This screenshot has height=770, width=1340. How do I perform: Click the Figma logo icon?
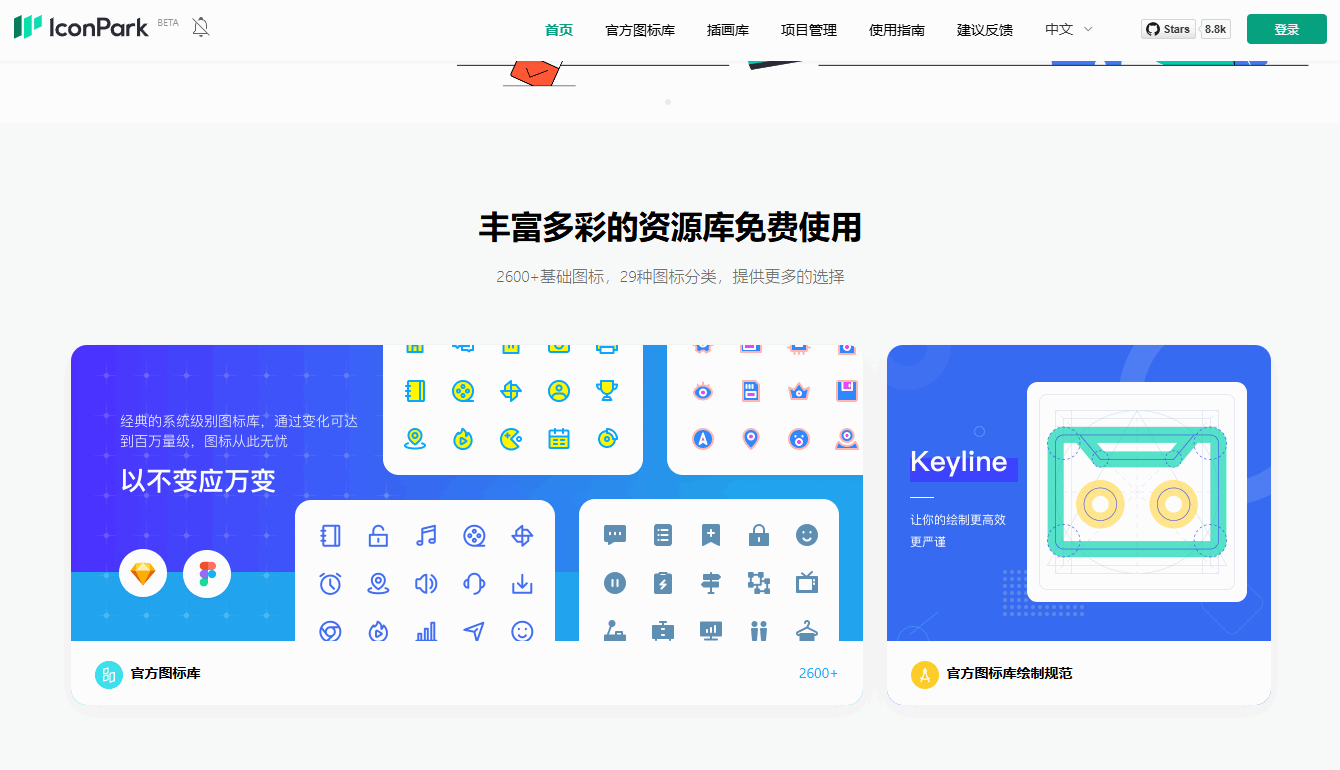coord(207,574)
